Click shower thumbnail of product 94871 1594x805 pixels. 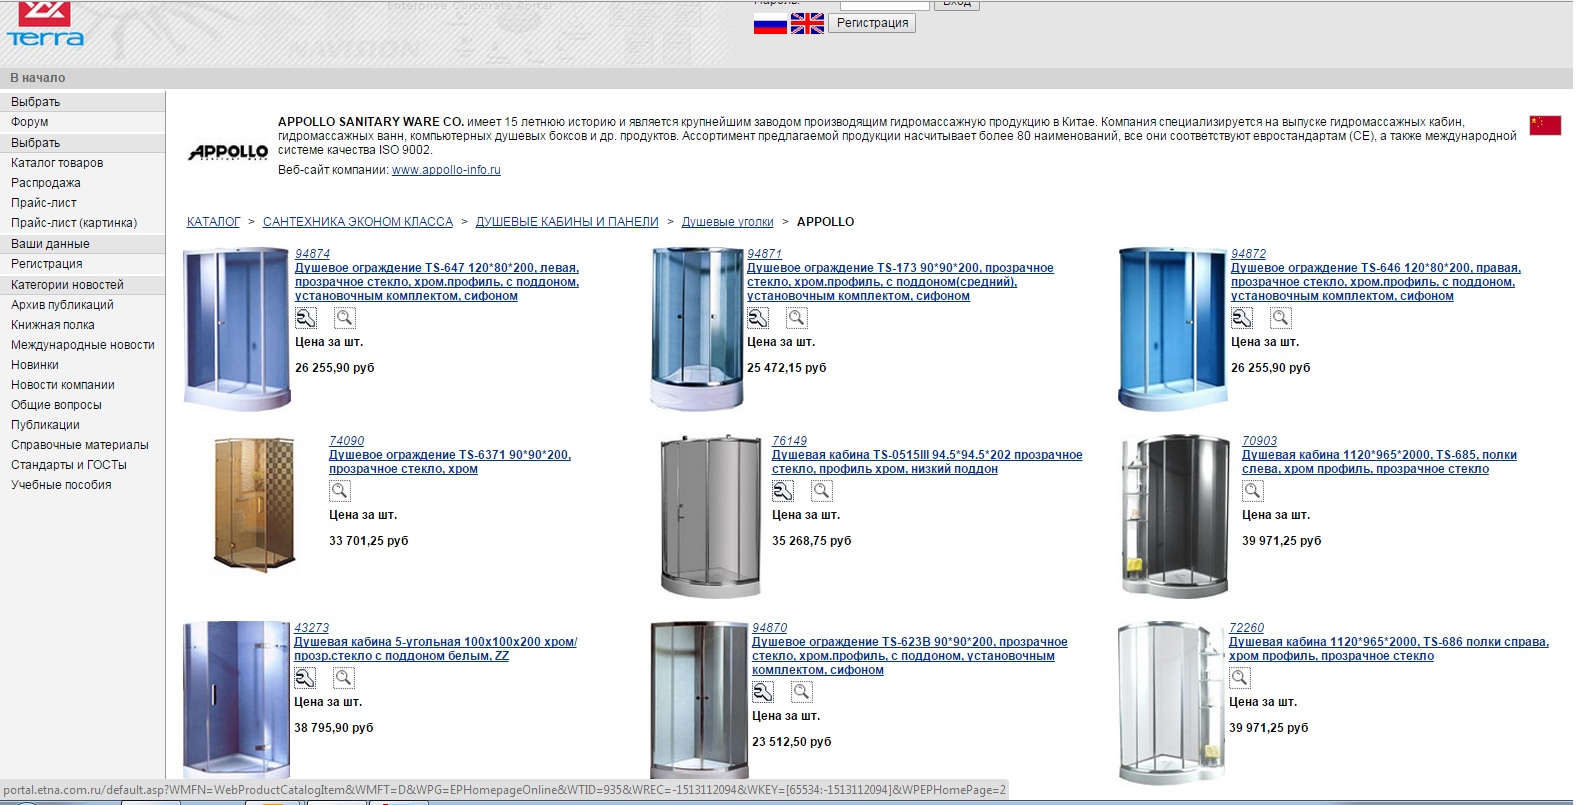point(698,330)
